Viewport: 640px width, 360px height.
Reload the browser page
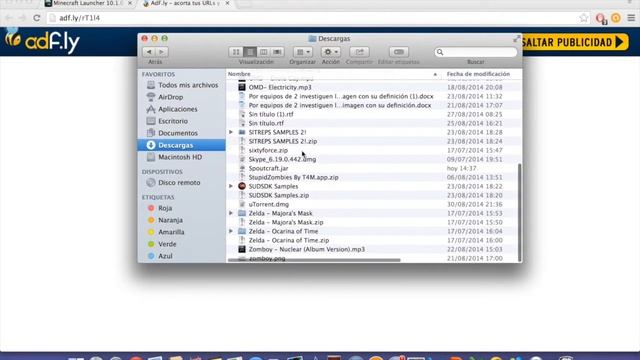37,18
